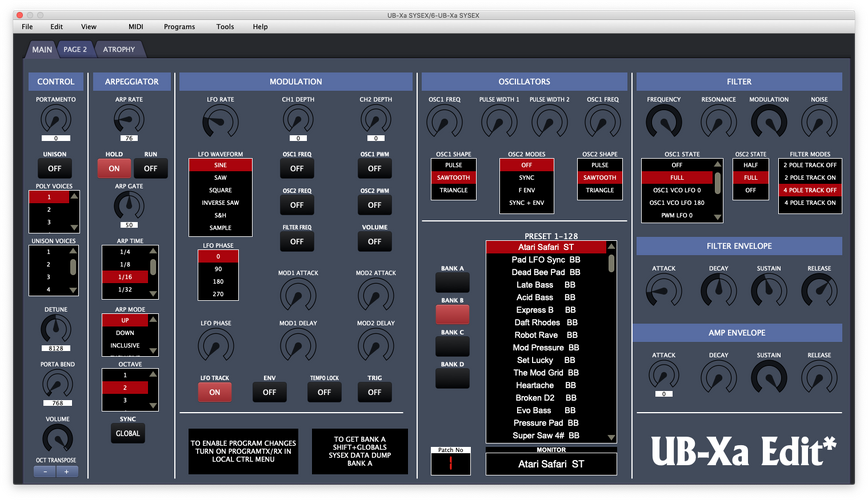This screenshot has height=500, width=868.
Task: Click the Poly Voices list down arrow
Action: pos(74,228)
